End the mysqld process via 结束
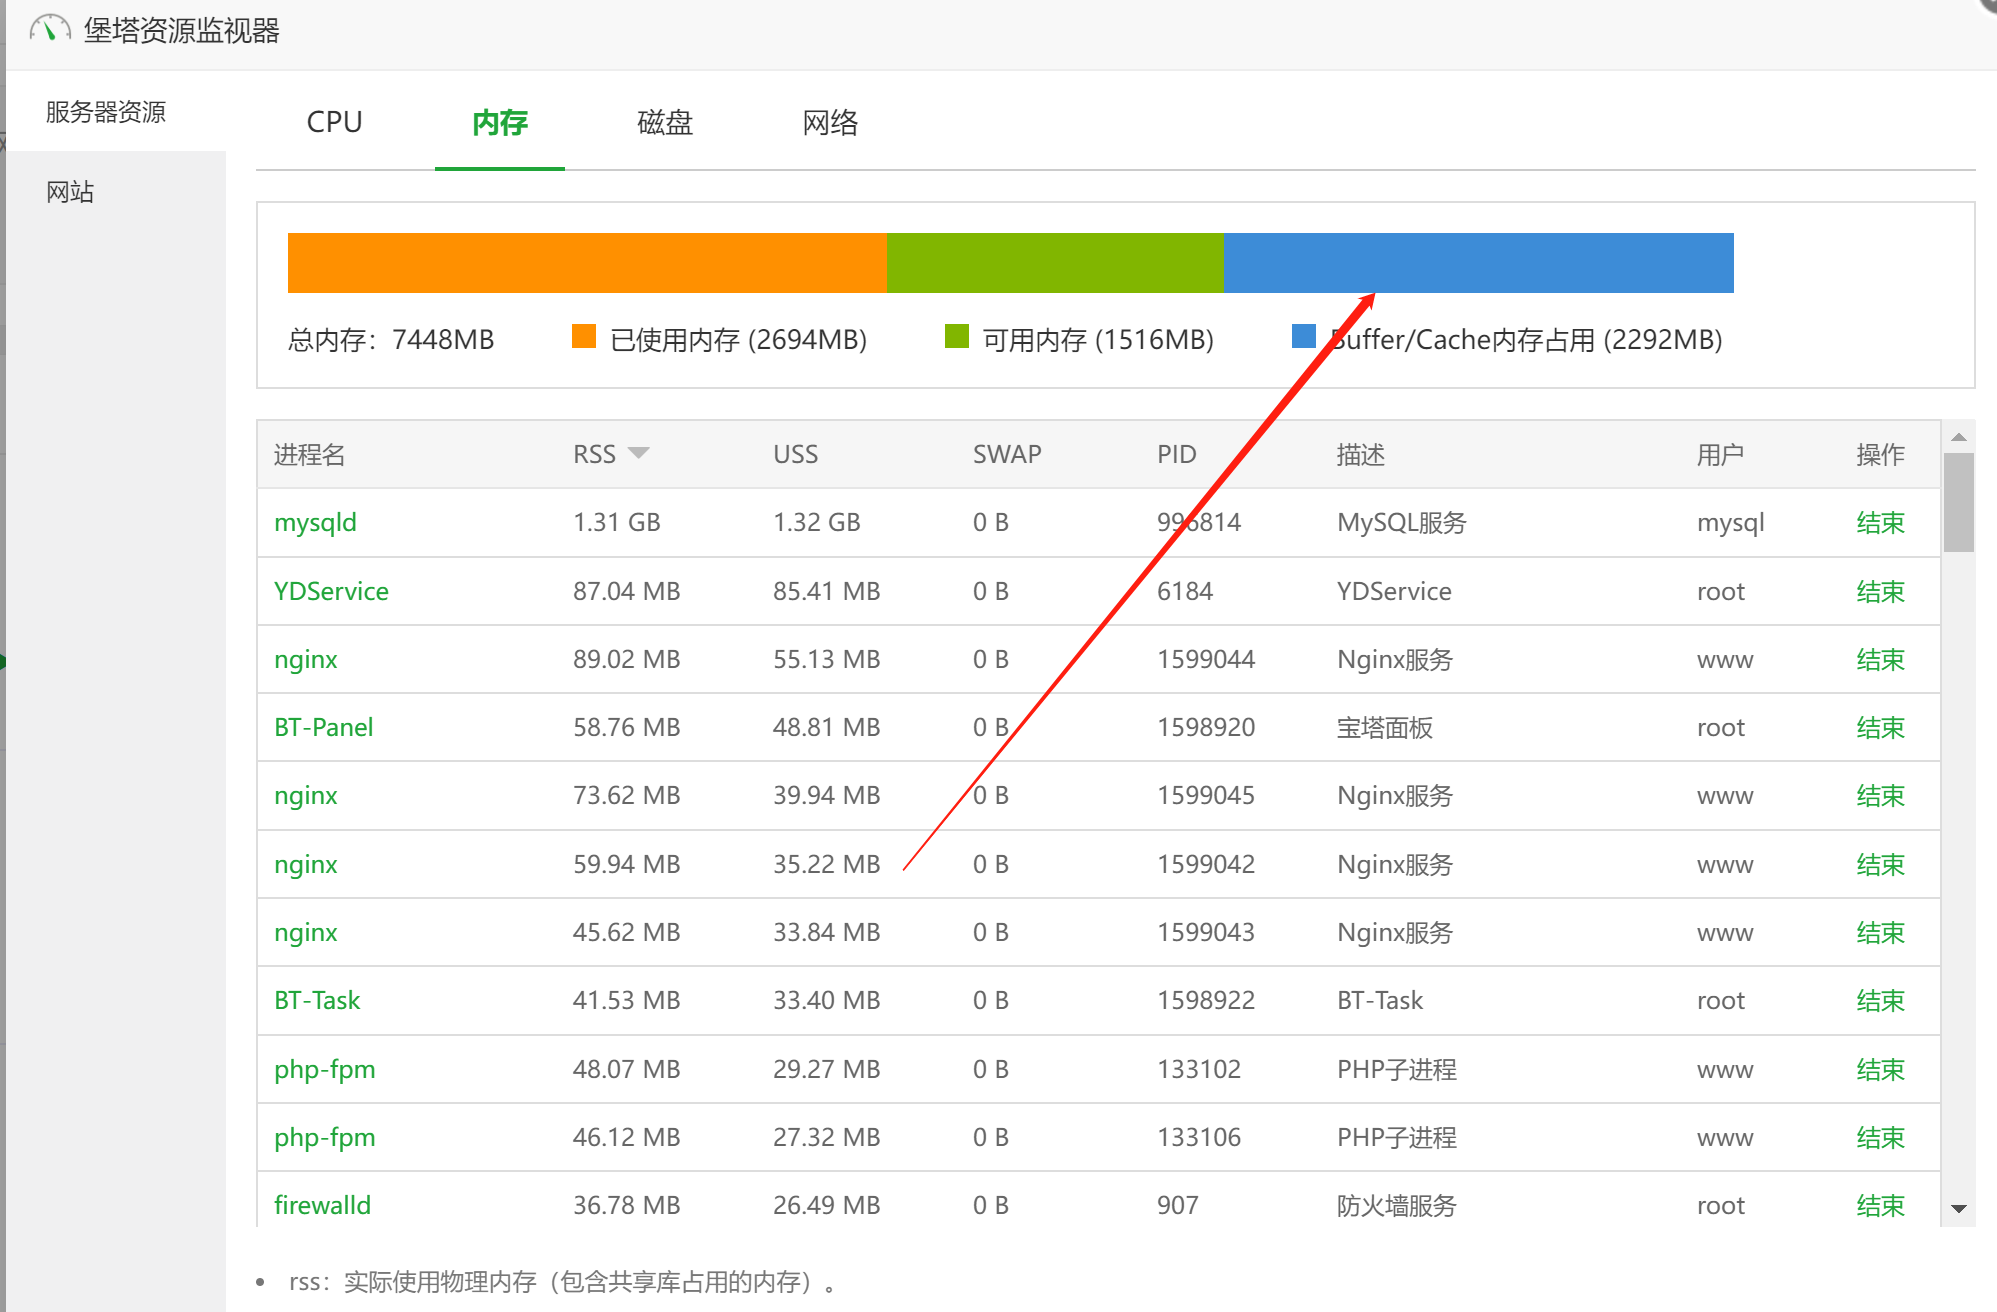The height and width of the screenshot is (1312, 1997). [1880, 523]
